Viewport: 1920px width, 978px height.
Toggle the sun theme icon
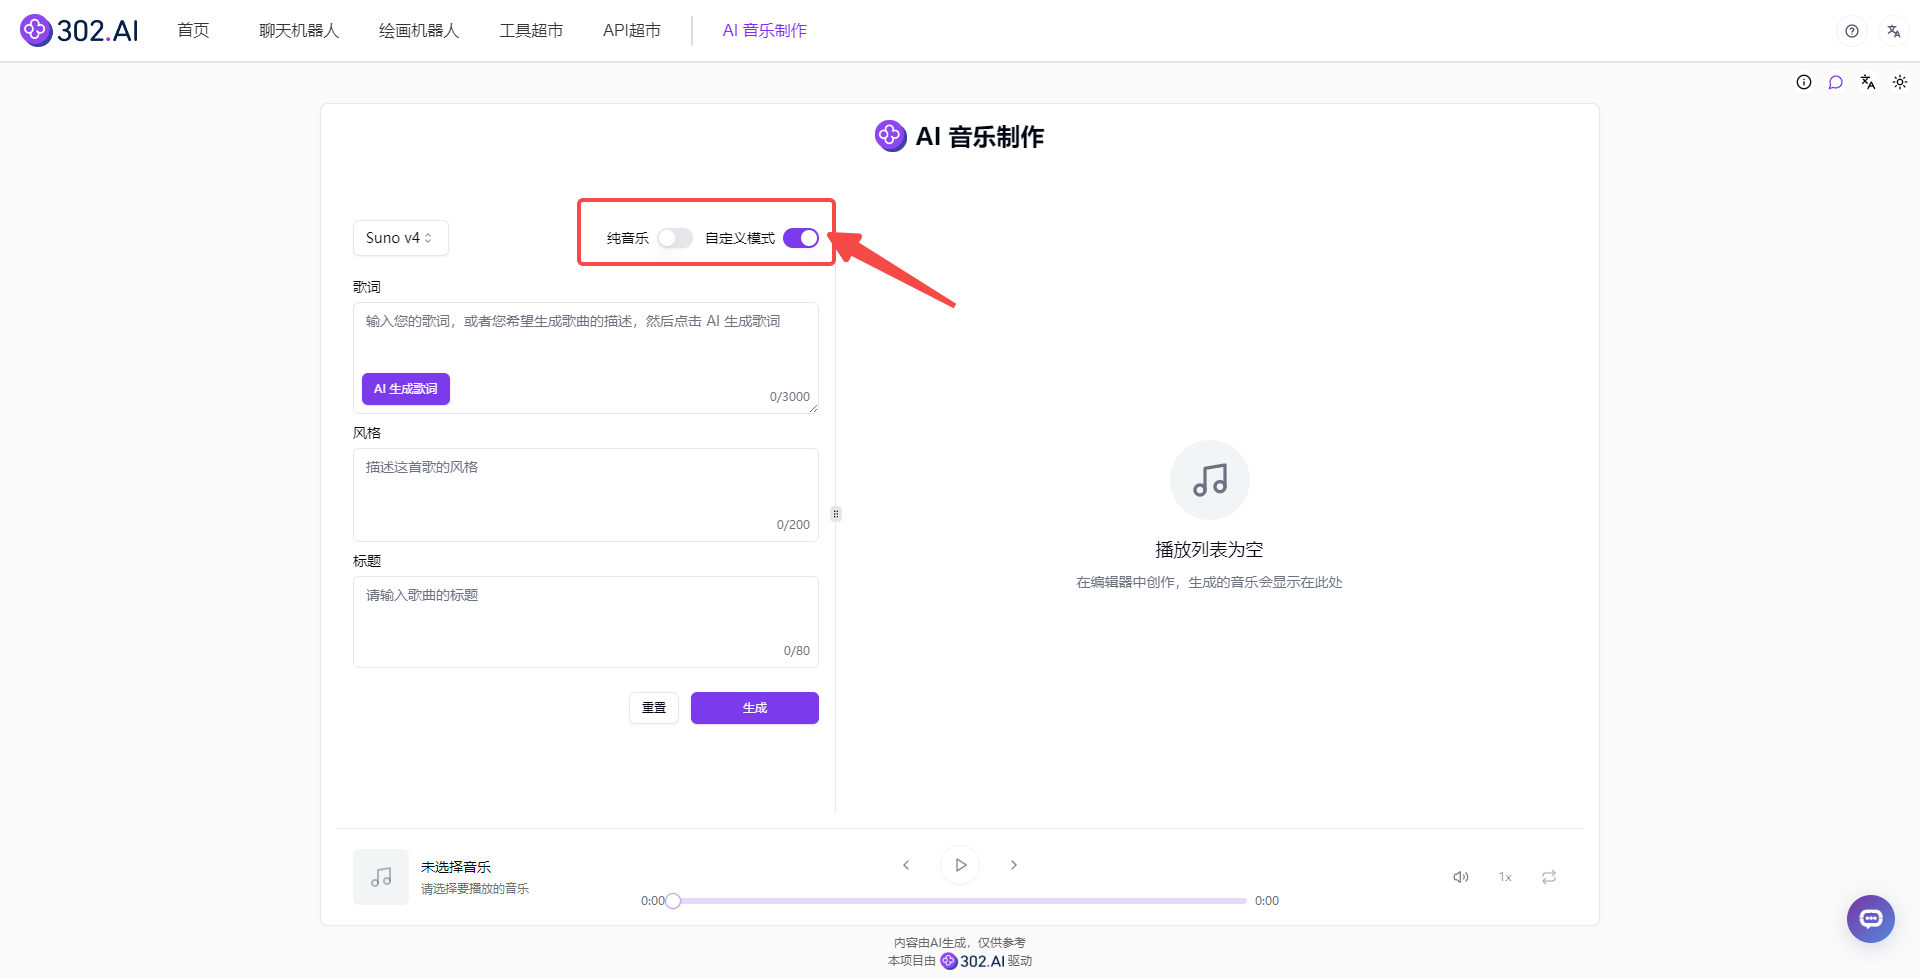tap(1900, 82)
